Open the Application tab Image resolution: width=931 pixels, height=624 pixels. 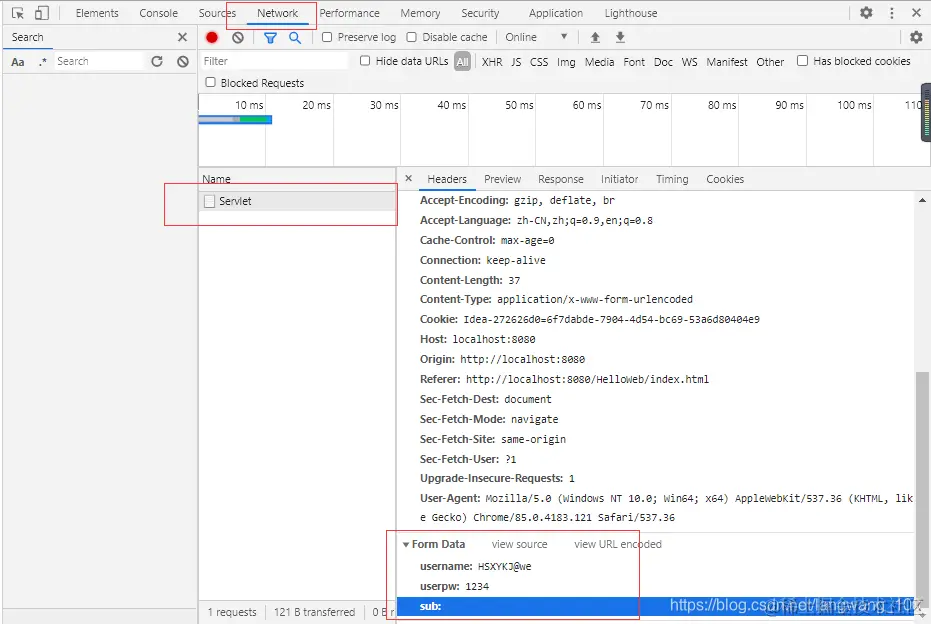(x=556, y=13)
